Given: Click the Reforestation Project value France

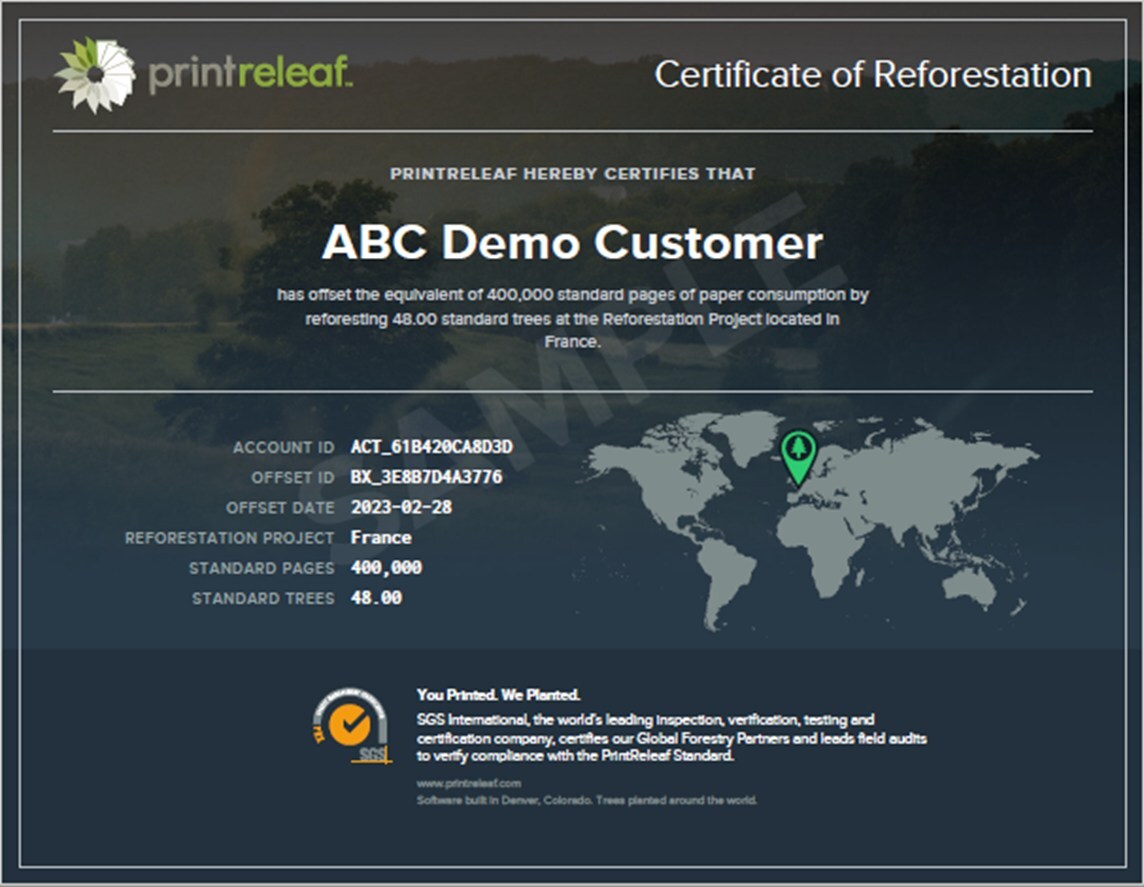Looking at the screenshot, I should [x=381, y=538].
